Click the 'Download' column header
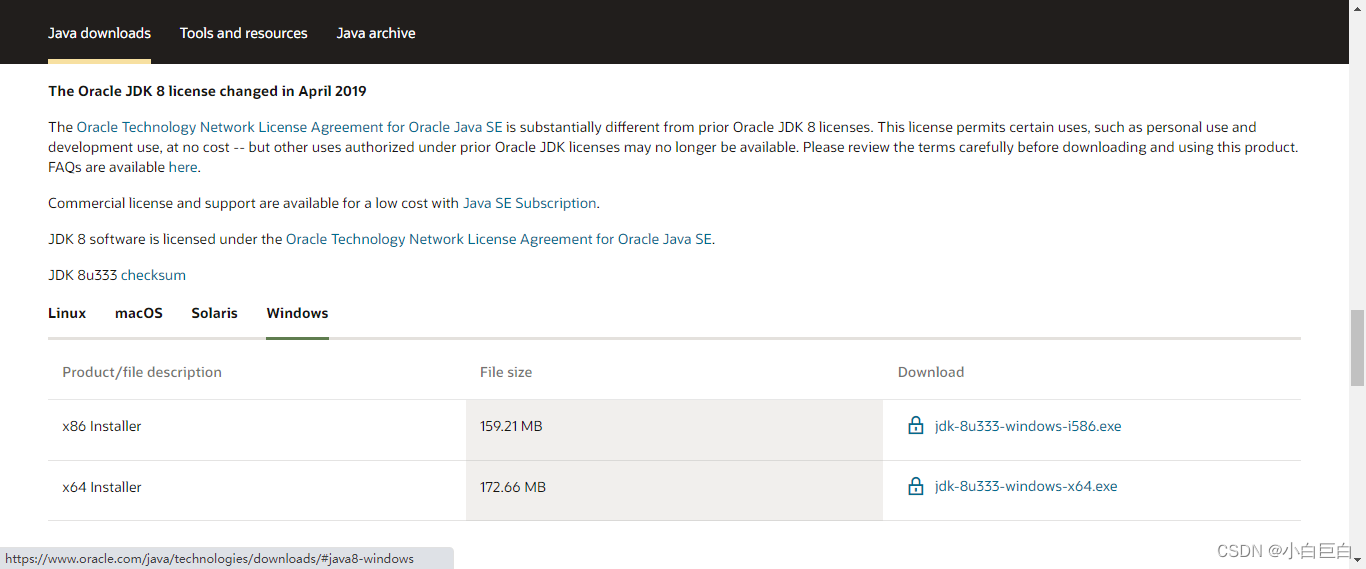Screen dimensions: 1366x569 [x=931, y=372]
